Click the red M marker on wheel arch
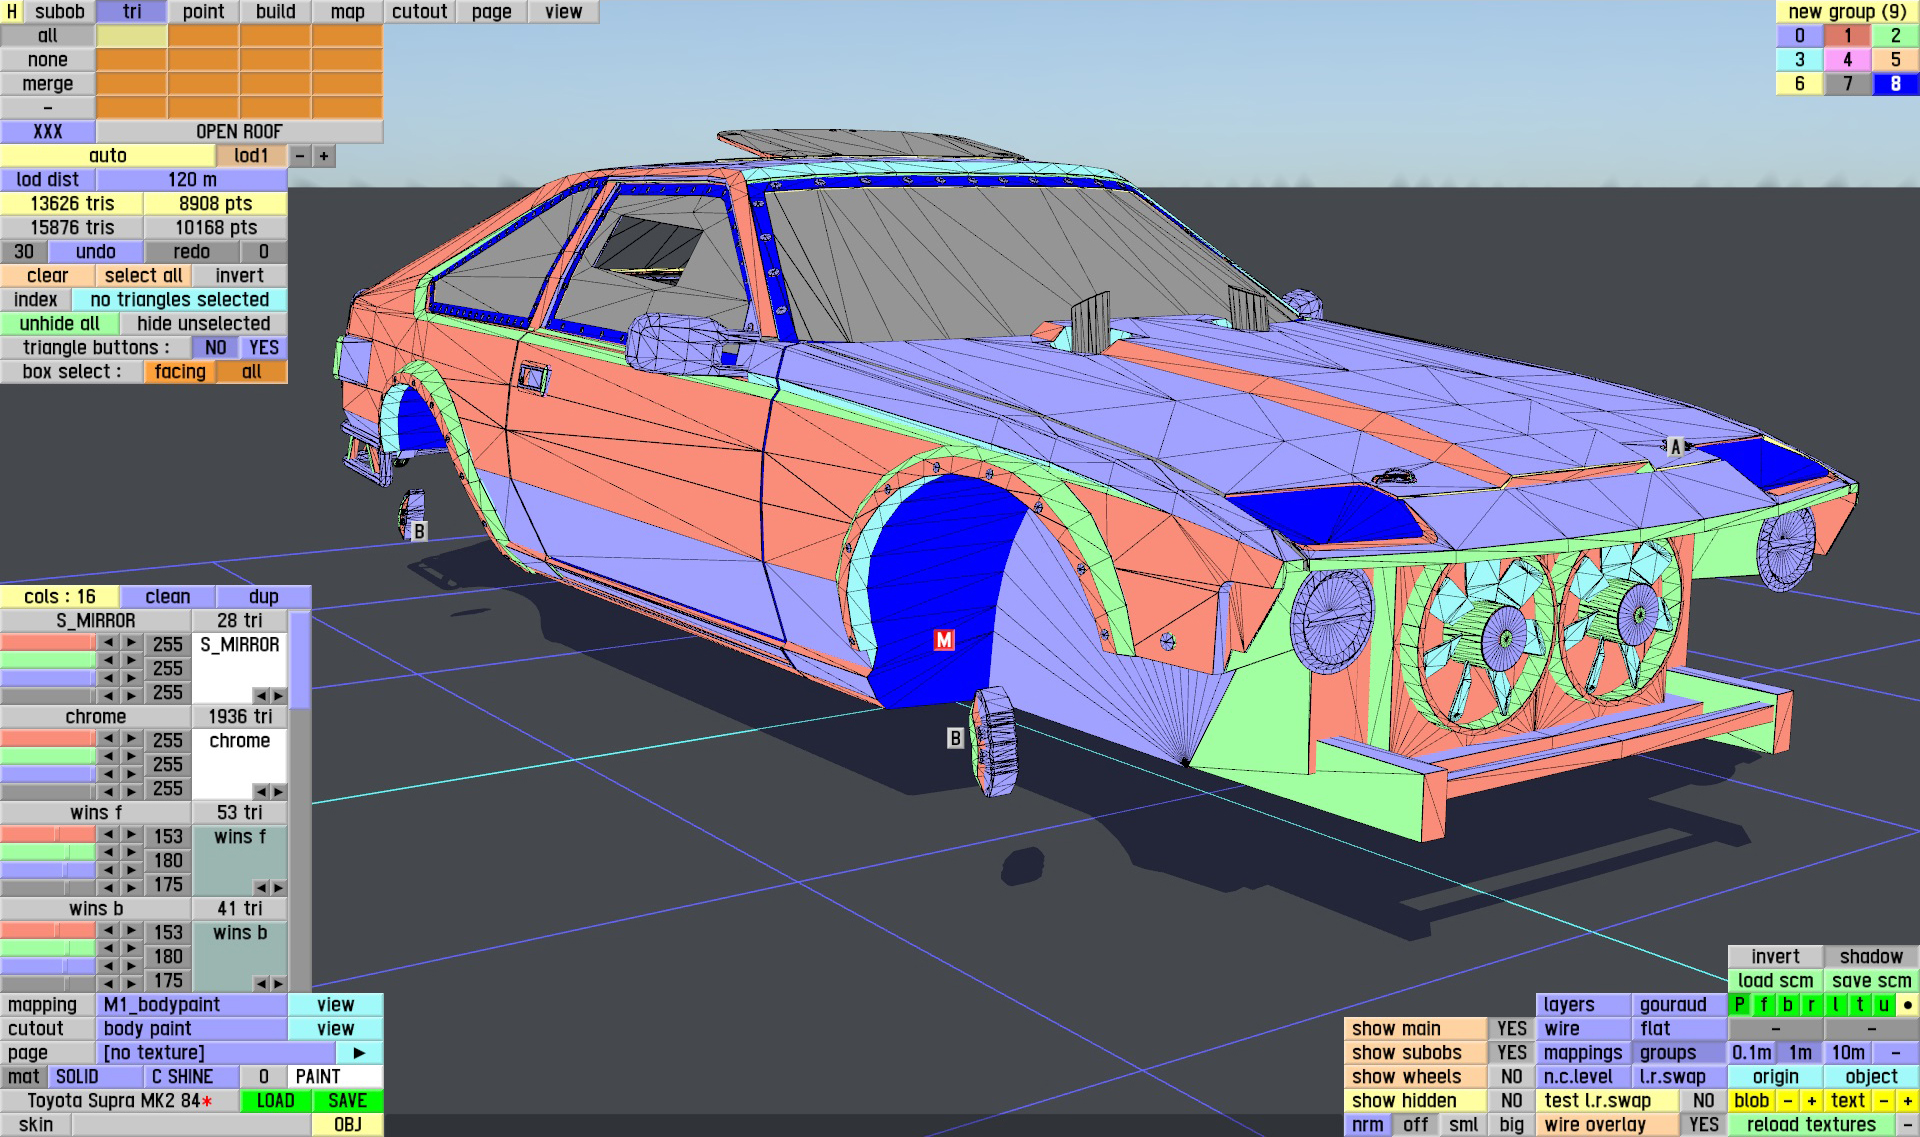This screenshot has height=1137, width=1920. 943,640
